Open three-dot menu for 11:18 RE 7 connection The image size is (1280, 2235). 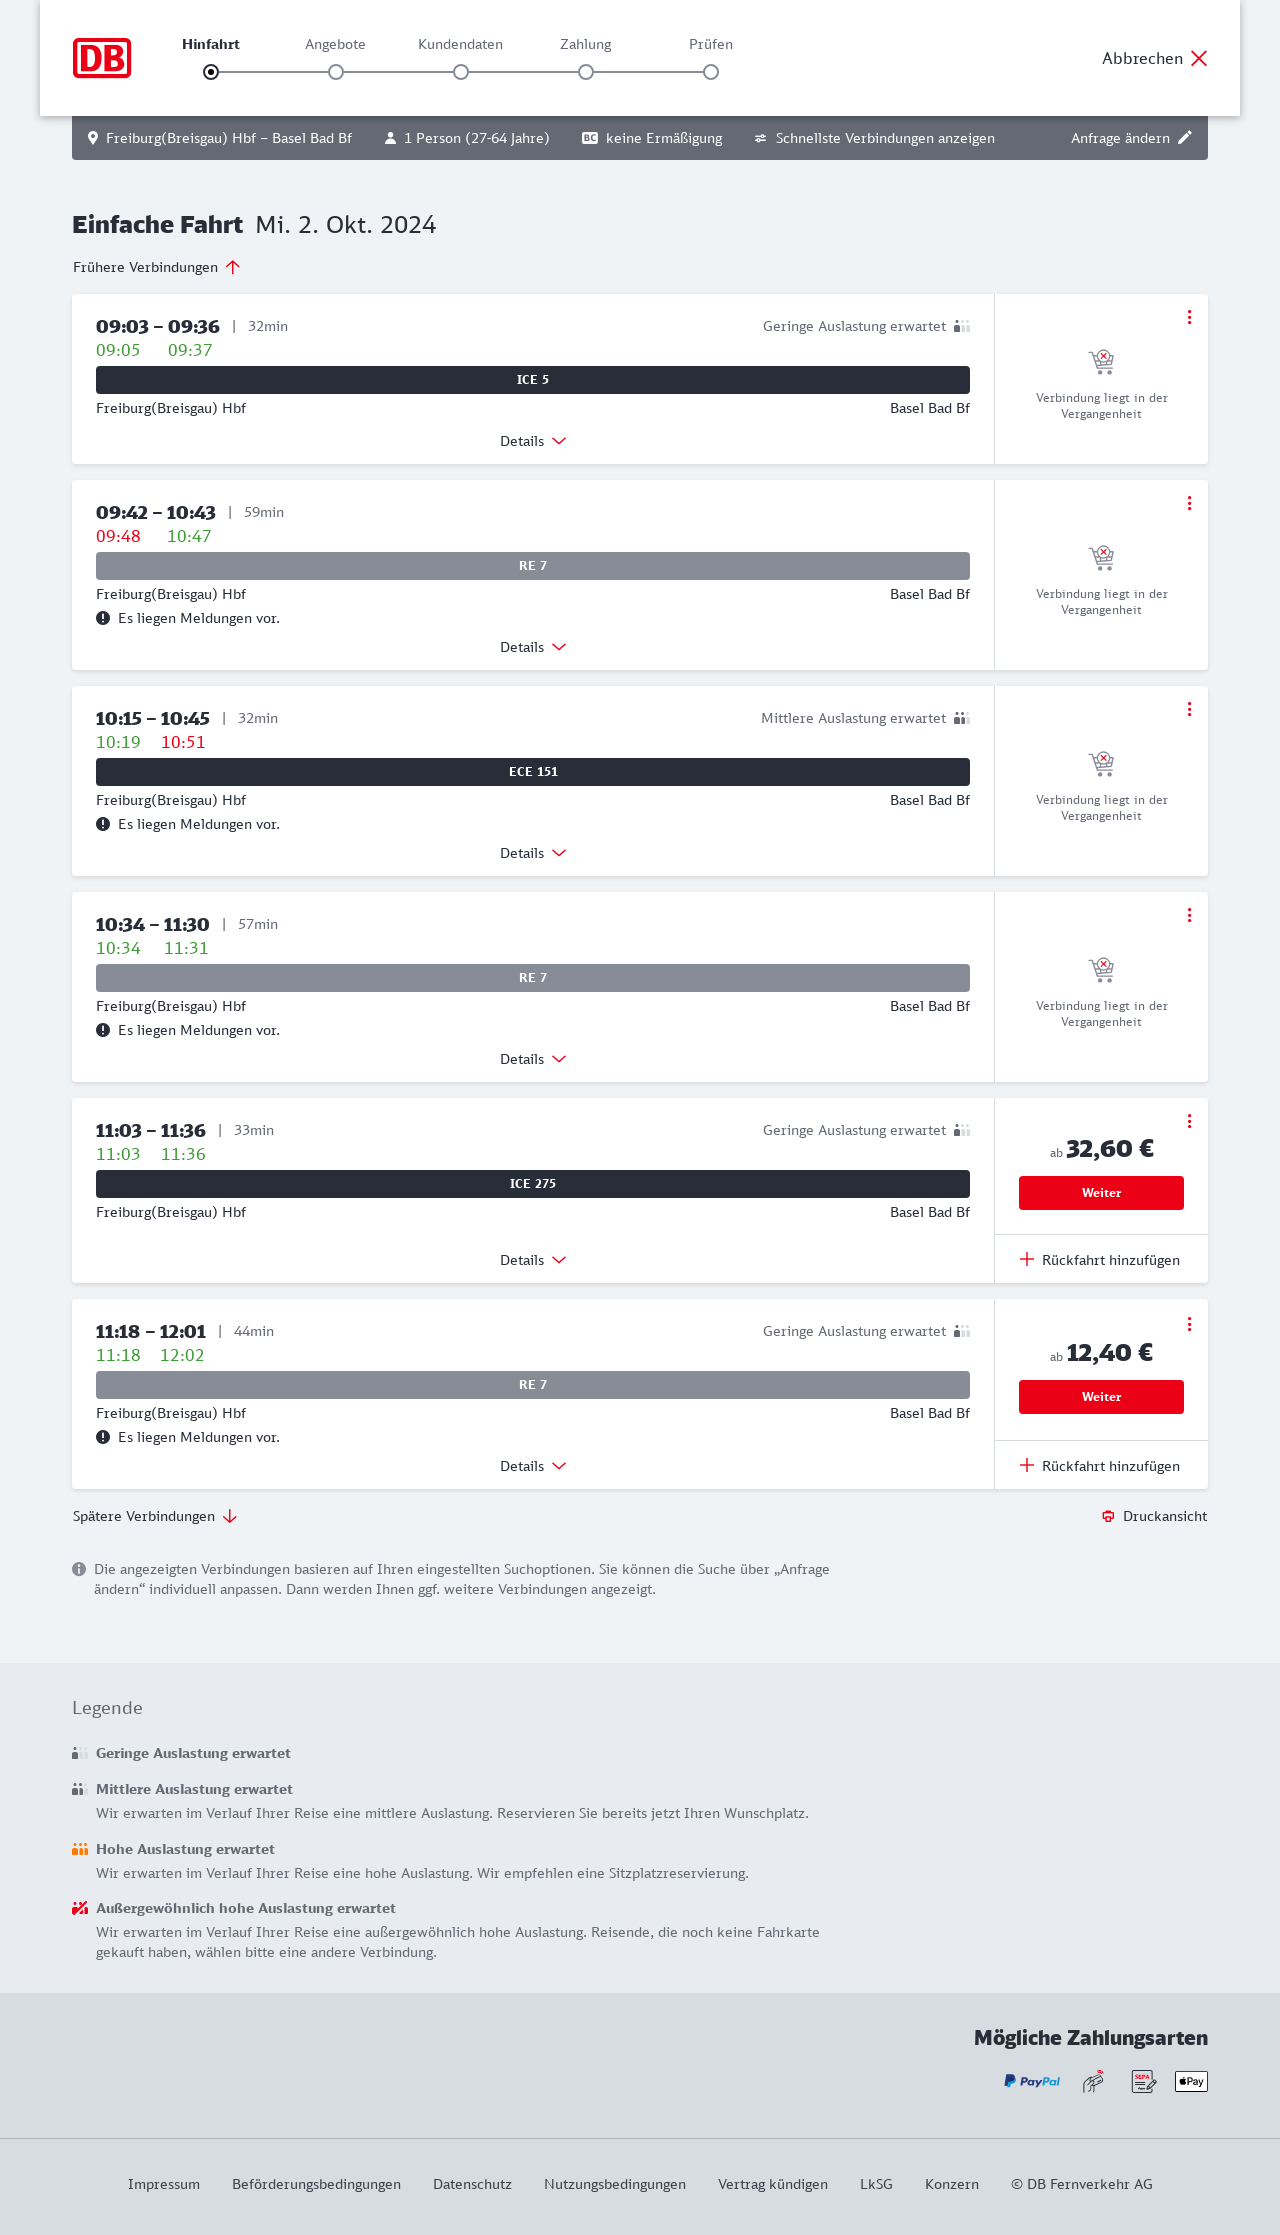[x=1189, y=1324]
